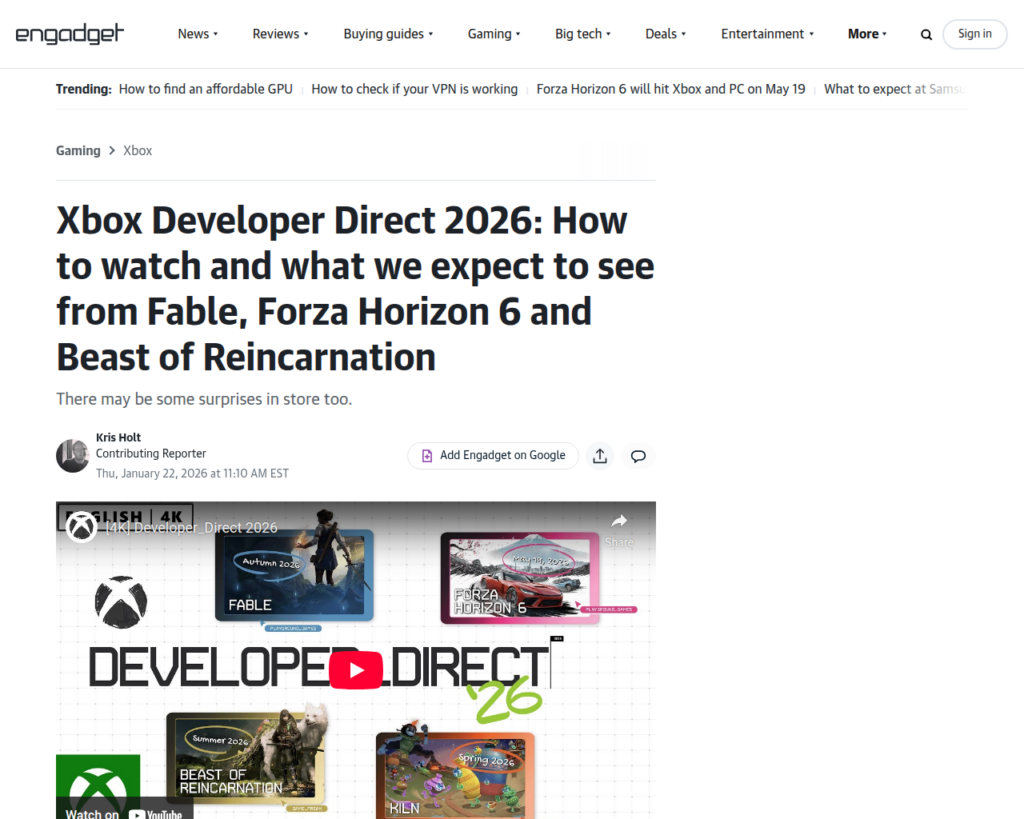The image size is (1024, 819).
Task: Click the Sign in button
Action: pos(974,34)
